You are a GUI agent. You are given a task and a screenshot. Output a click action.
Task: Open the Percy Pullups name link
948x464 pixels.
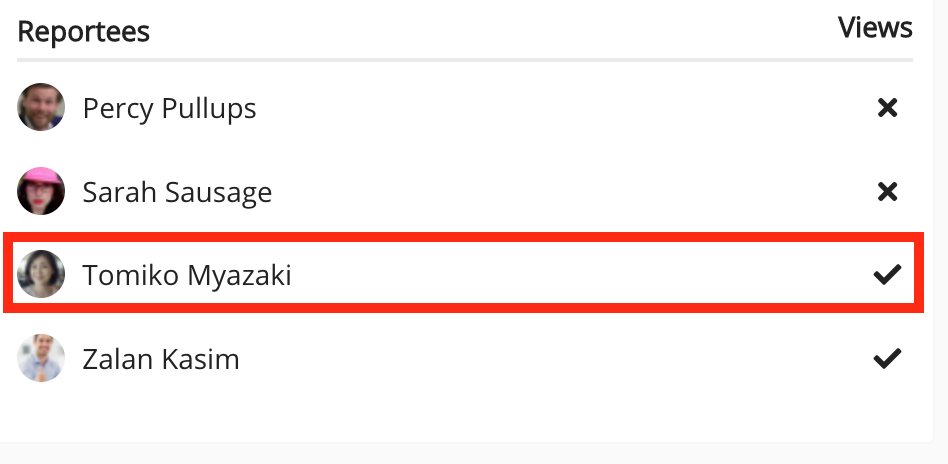169,108
